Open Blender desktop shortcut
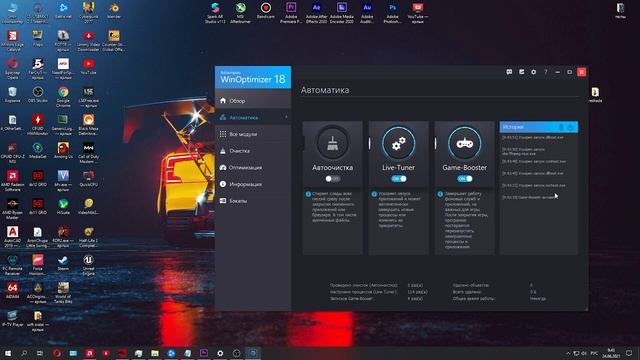Screen dimensions: 640x360 114,11
